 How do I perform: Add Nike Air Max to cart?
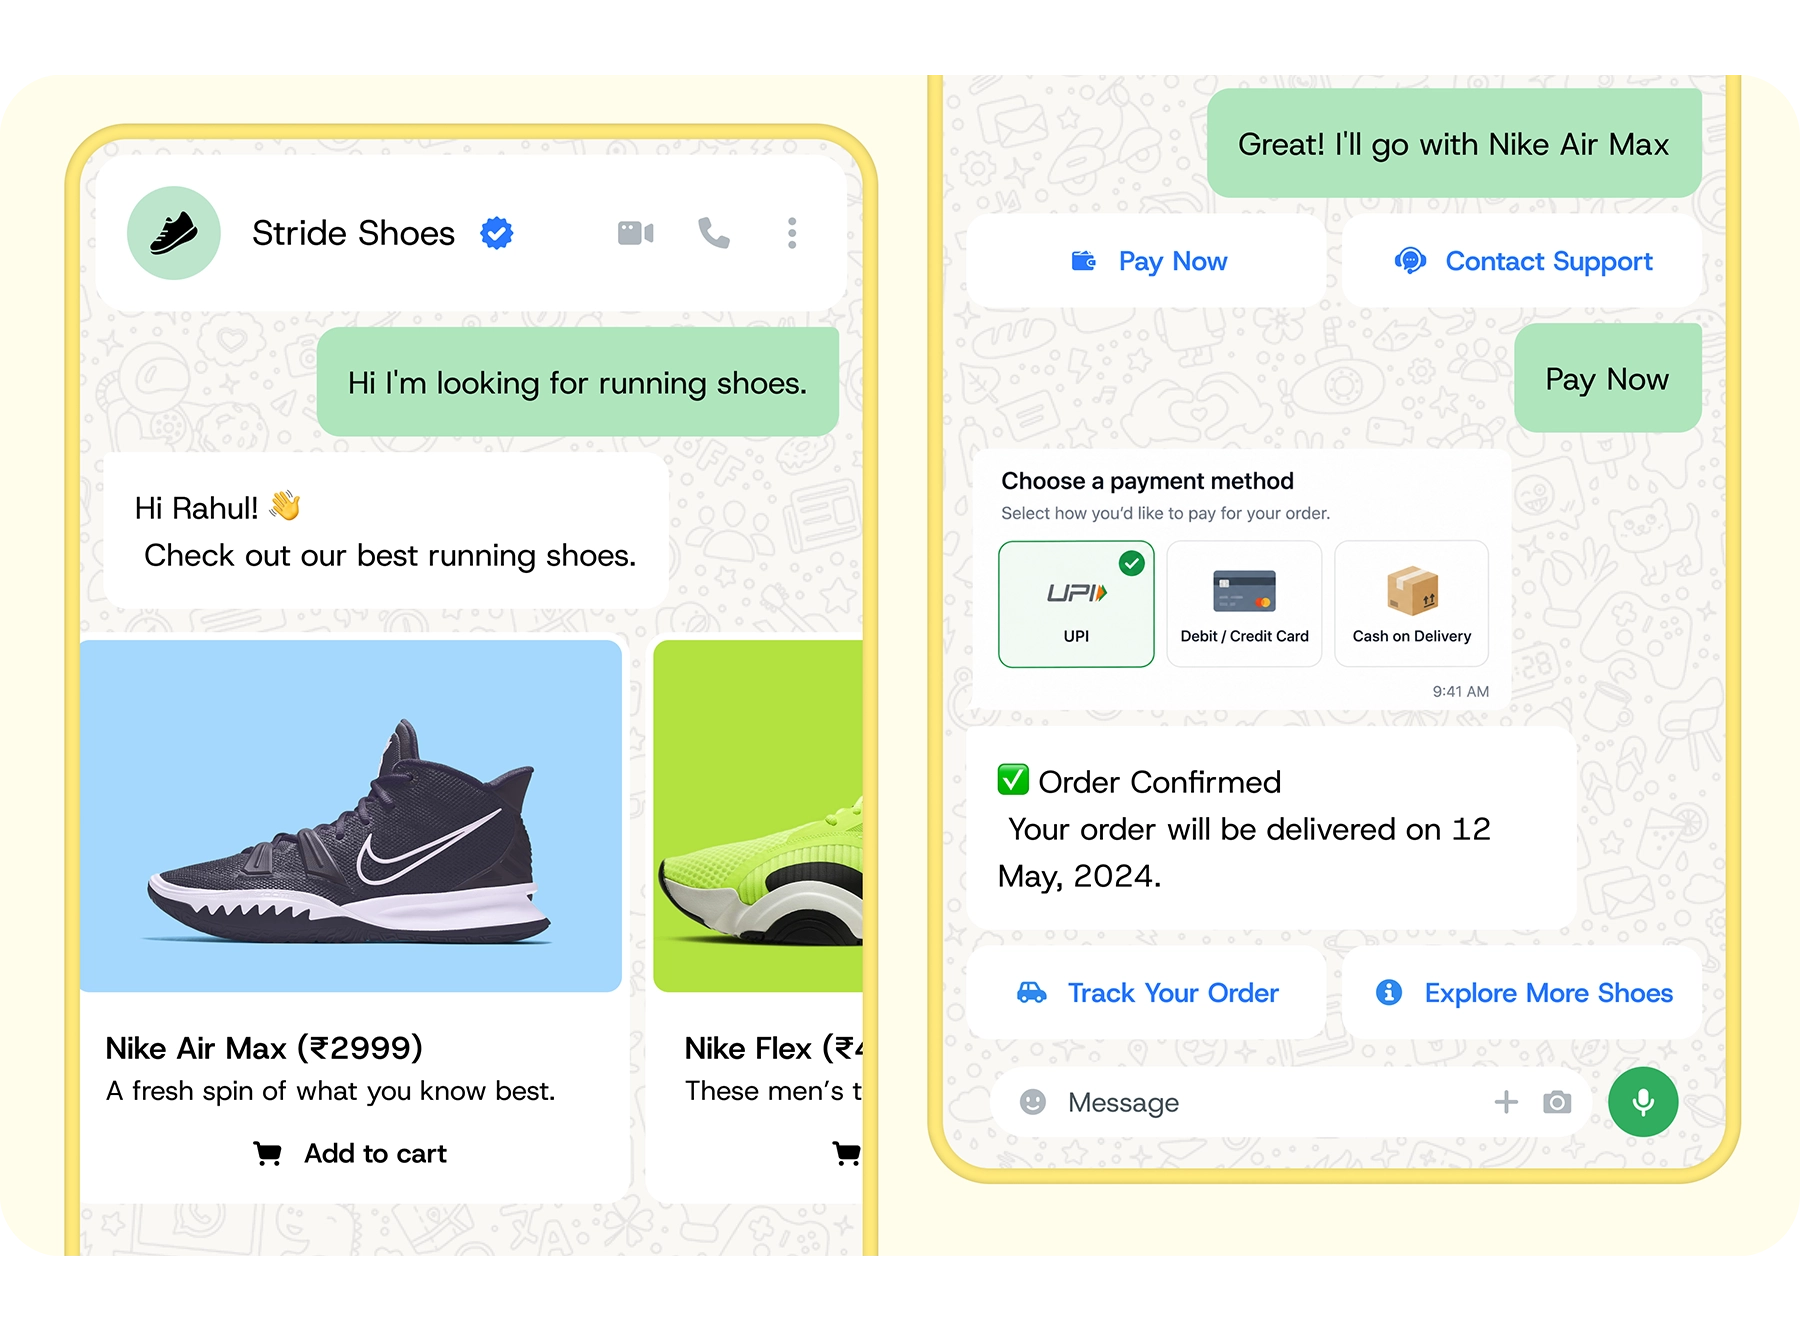click(x=350, y=1154)
